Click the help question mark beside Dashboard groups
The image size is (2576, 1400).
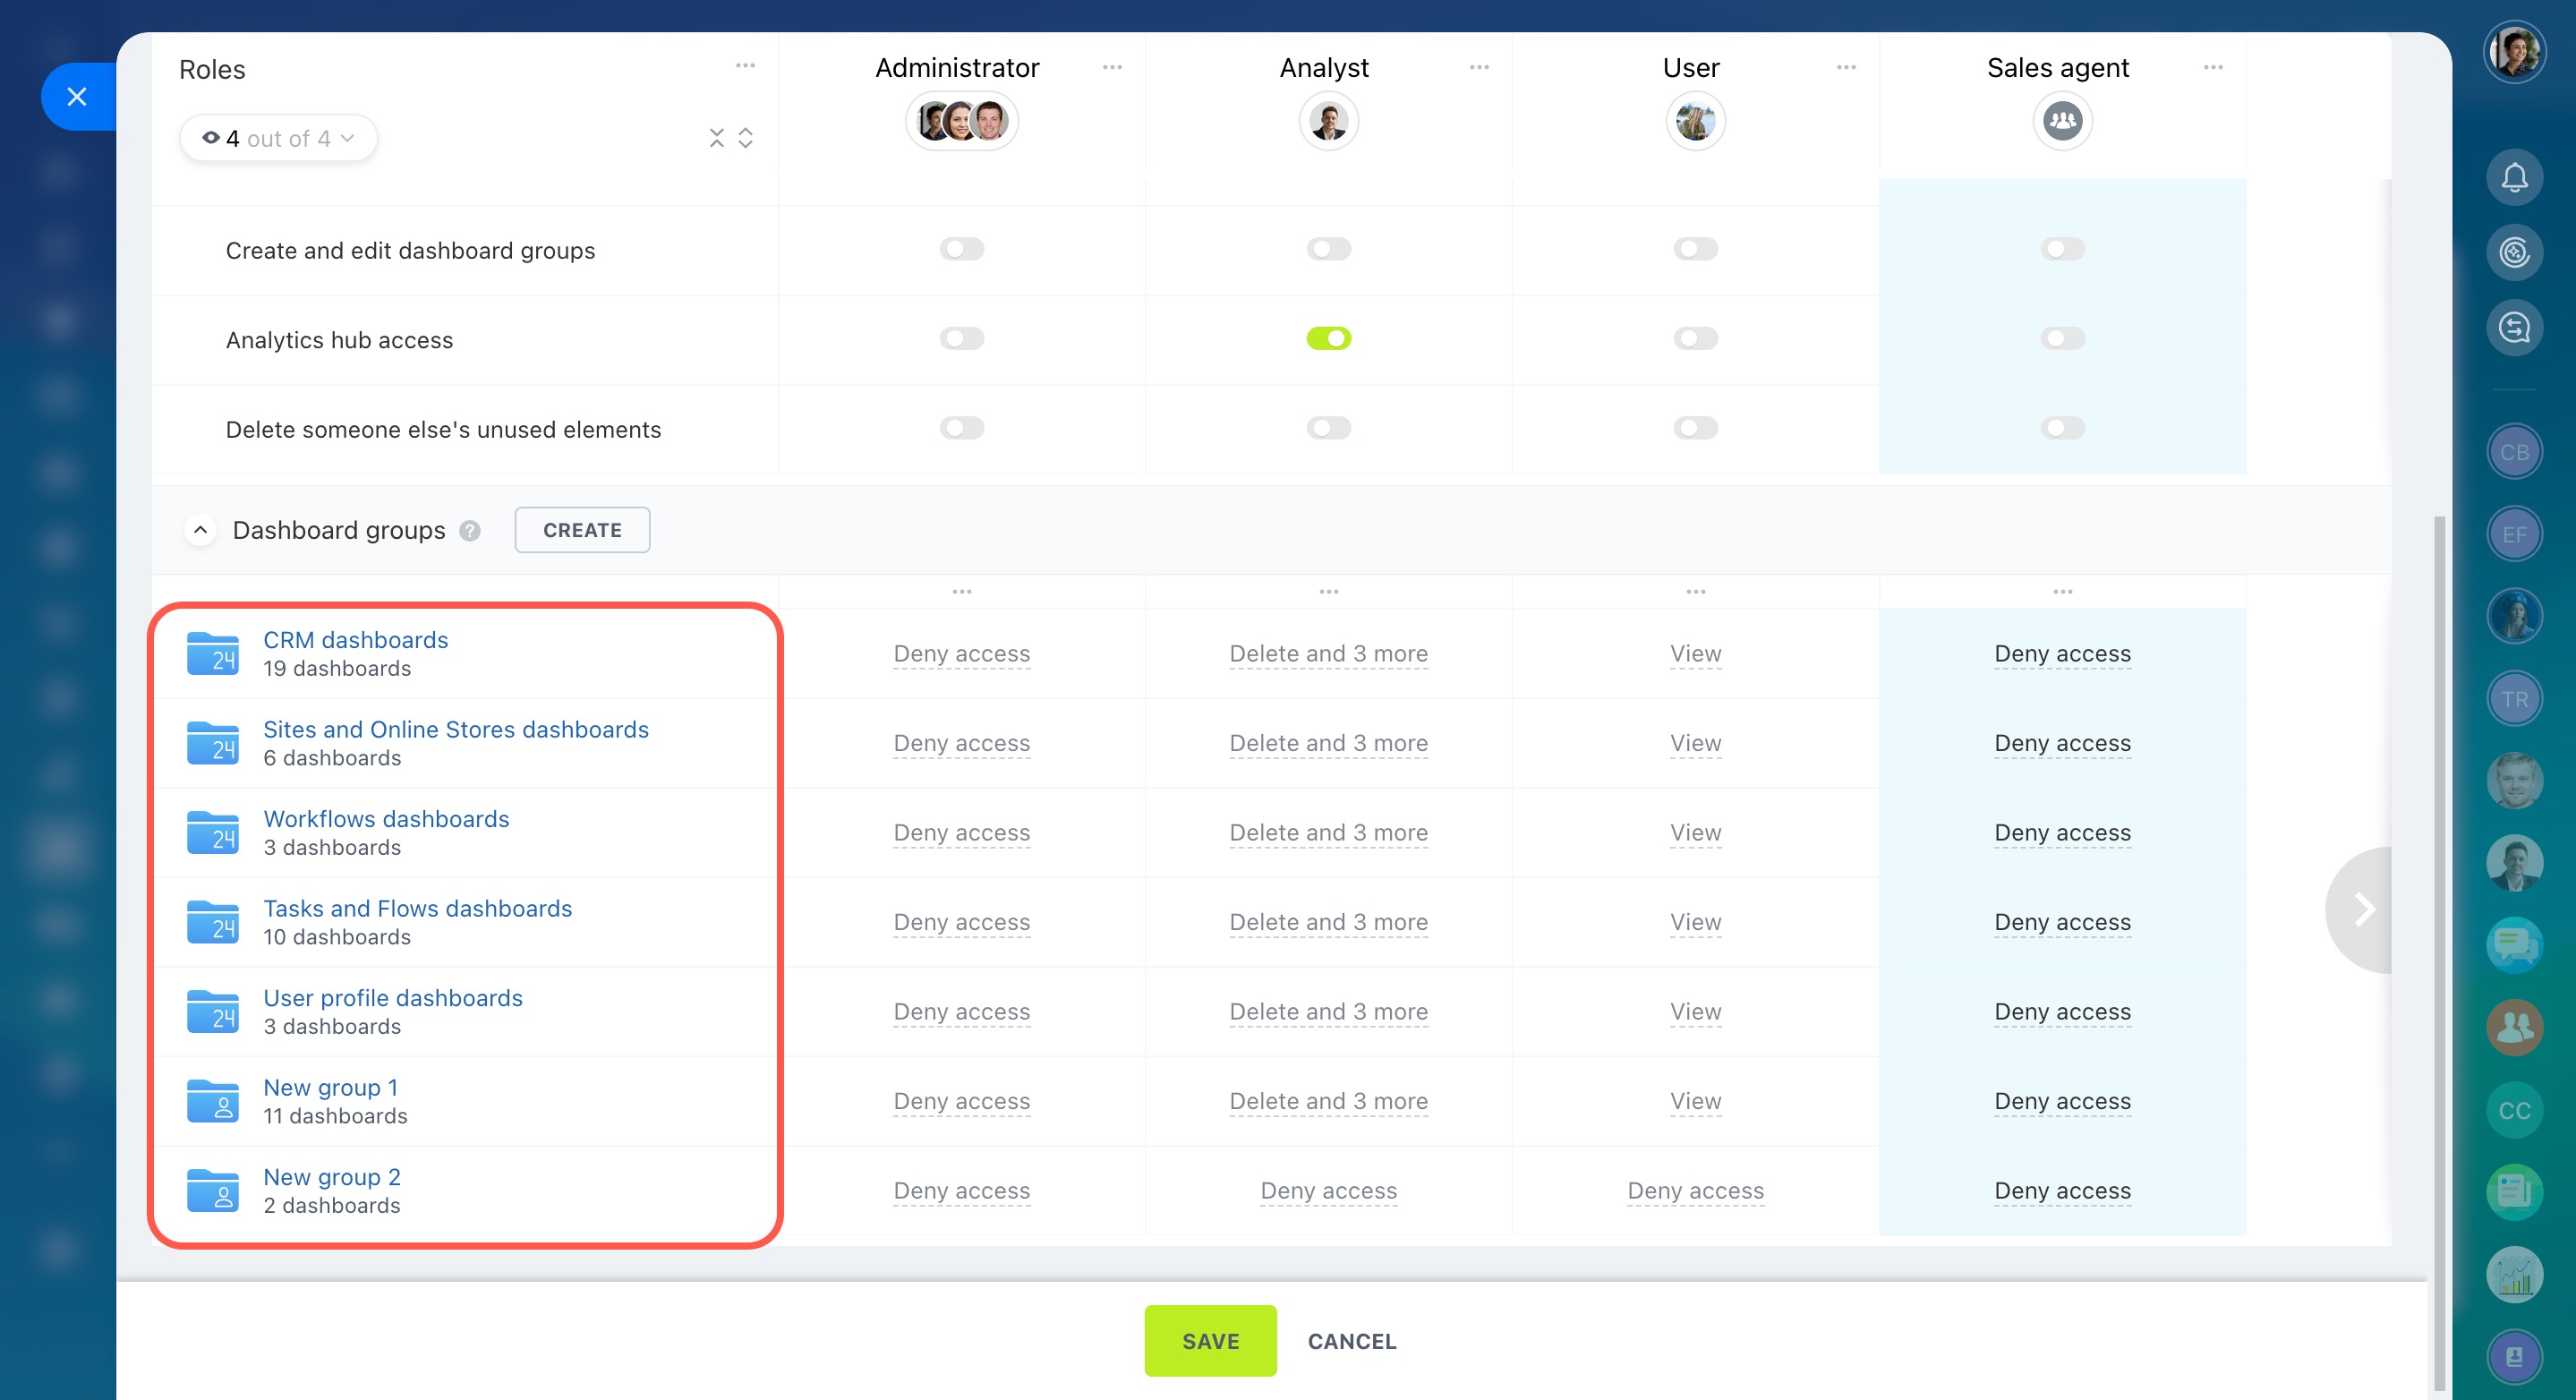470,530
